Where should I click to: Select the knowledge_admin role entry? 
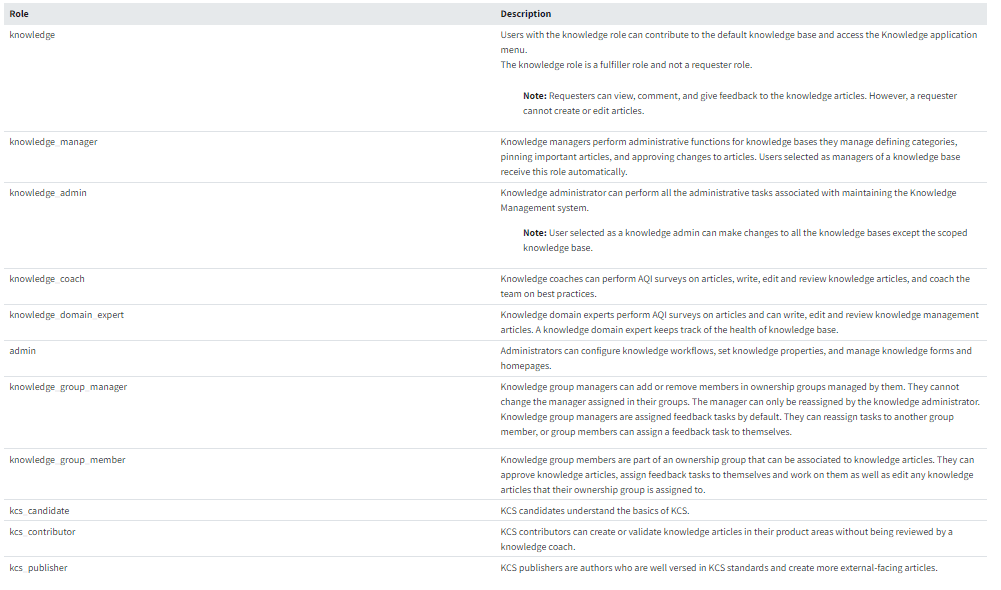(48, 193)
